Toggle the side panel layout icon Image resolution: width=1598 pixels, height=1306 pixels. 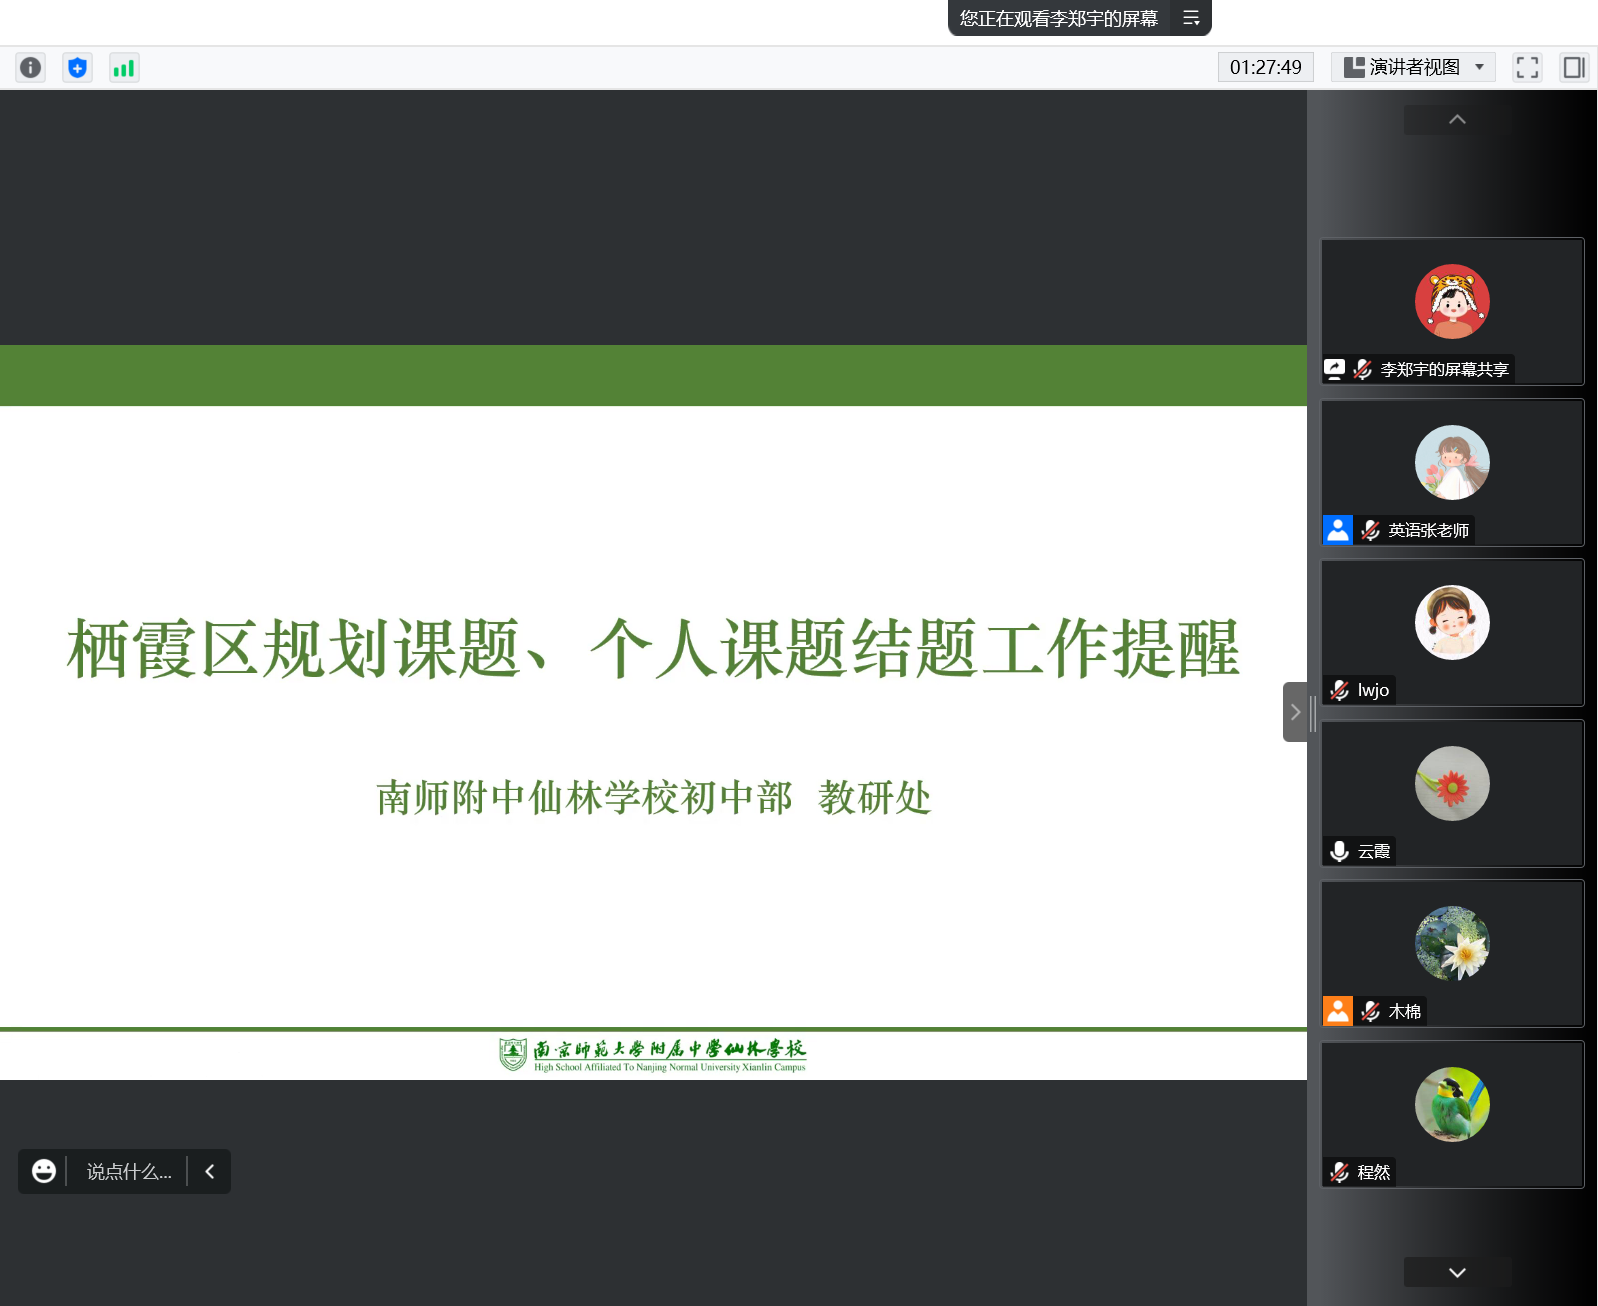tap(1574, 67)
